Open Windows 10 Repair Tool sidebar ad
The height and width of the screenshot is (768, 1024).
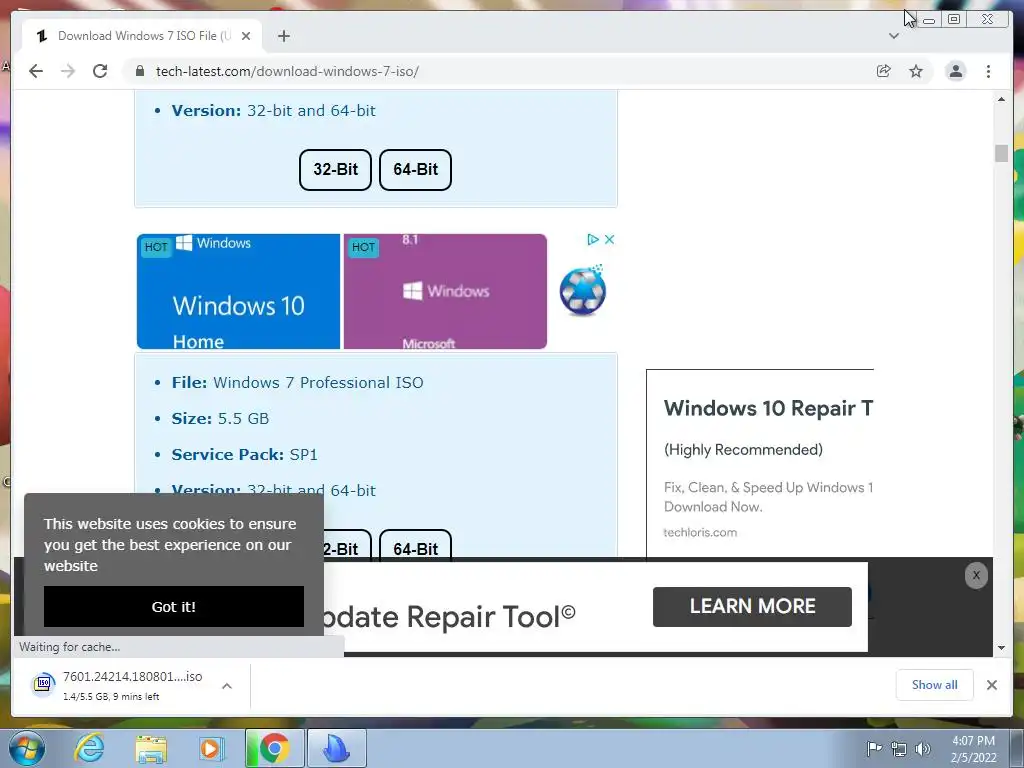click(769, 408)
